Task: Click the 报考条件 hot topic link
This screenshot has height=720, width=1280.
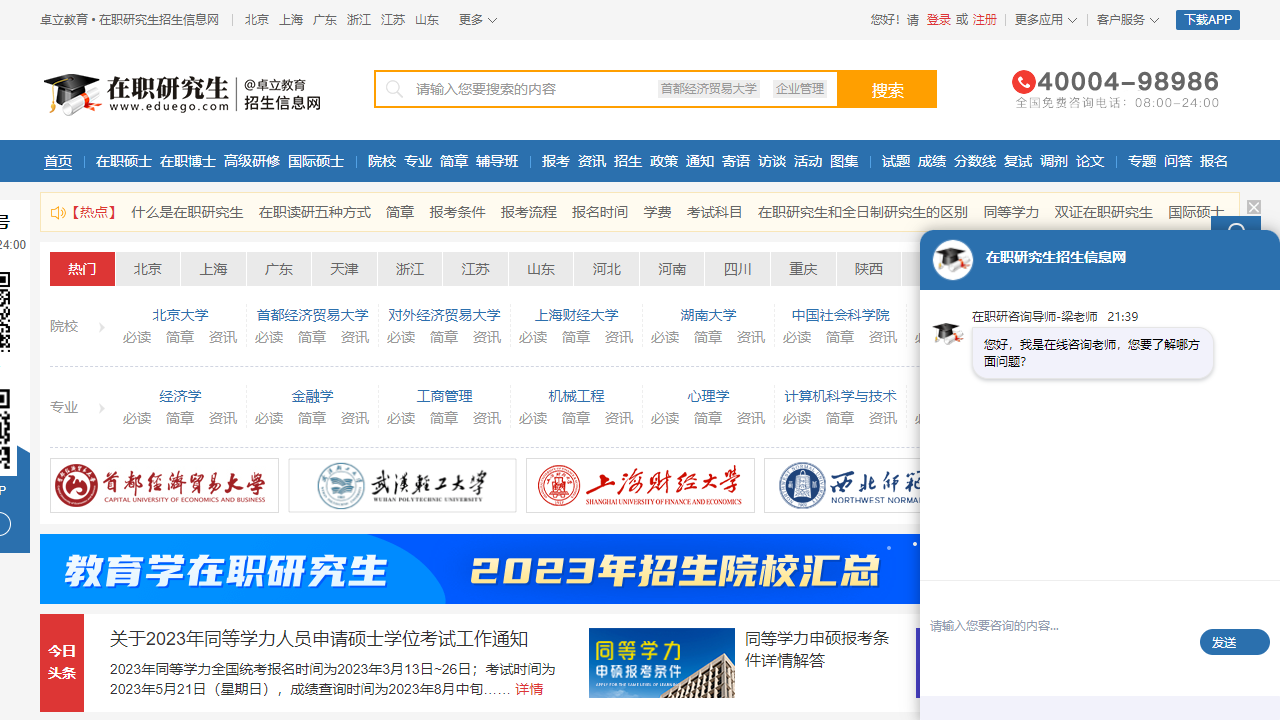Action: tap(458, 213)
